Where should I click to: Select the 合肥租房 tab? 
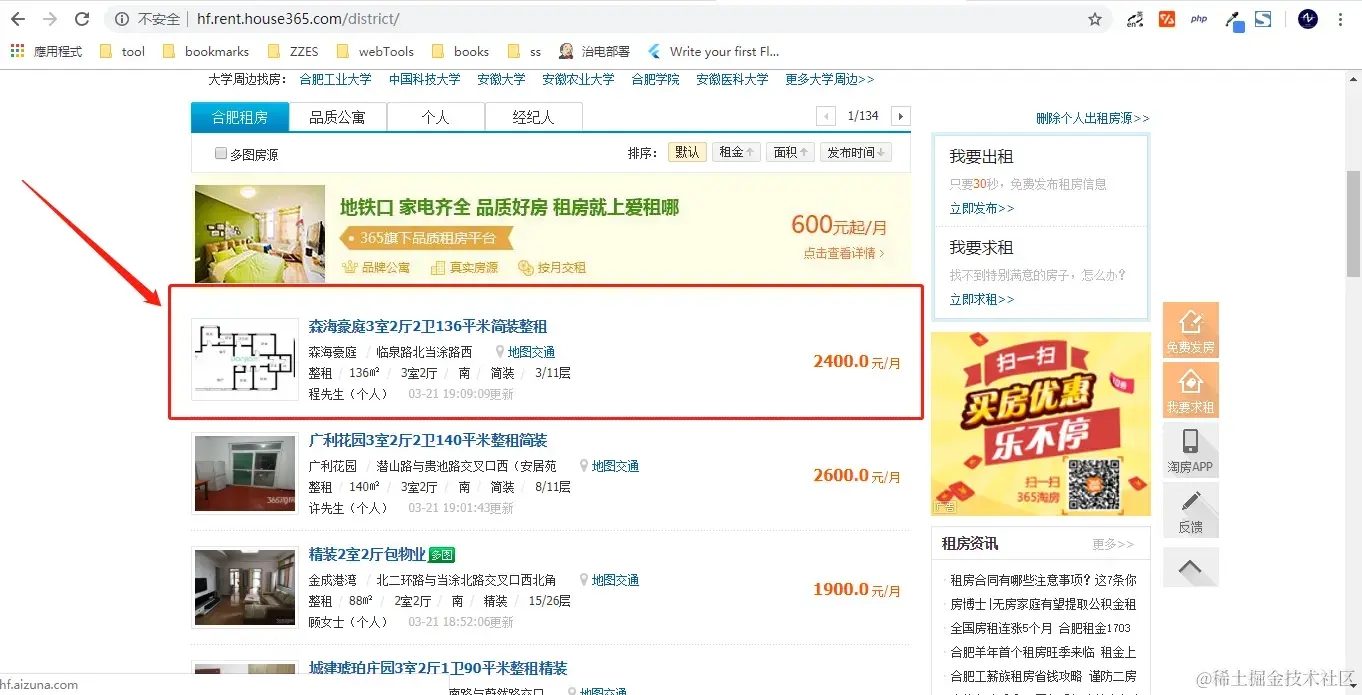(240, 117)
